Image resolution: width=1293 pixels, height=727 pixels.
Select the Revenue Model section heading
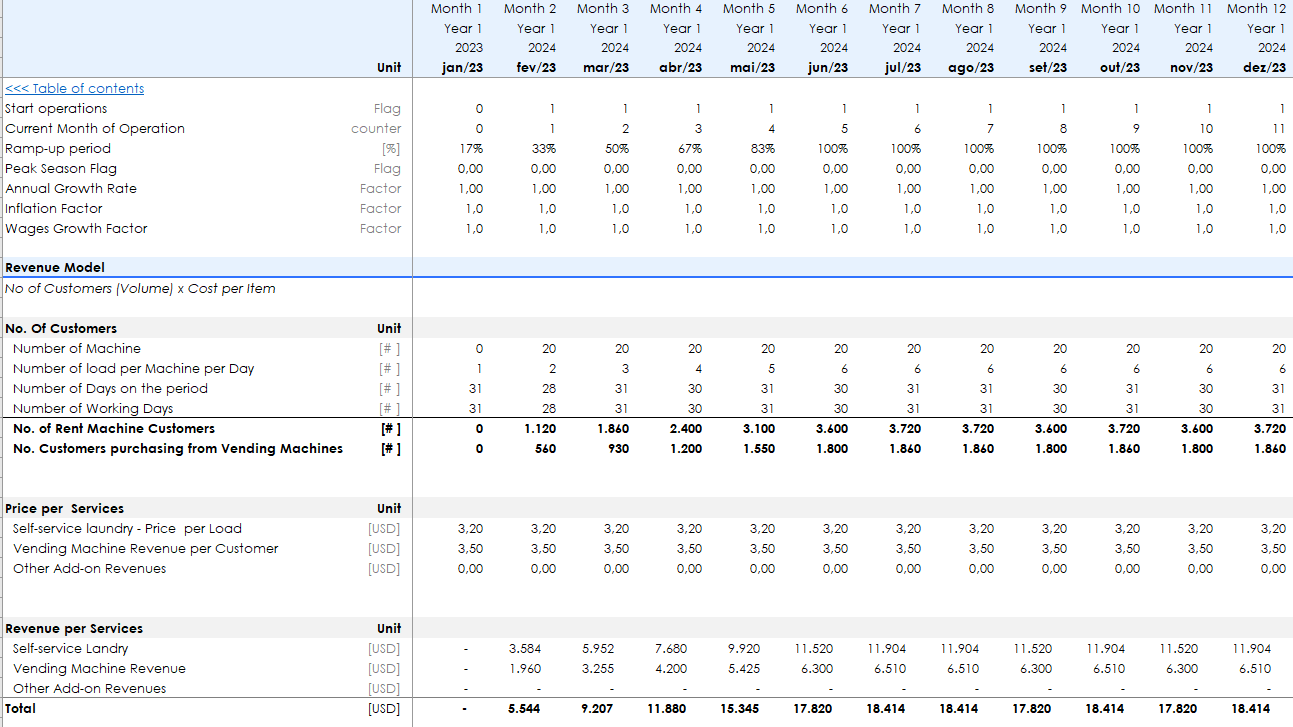coord(55,268)
